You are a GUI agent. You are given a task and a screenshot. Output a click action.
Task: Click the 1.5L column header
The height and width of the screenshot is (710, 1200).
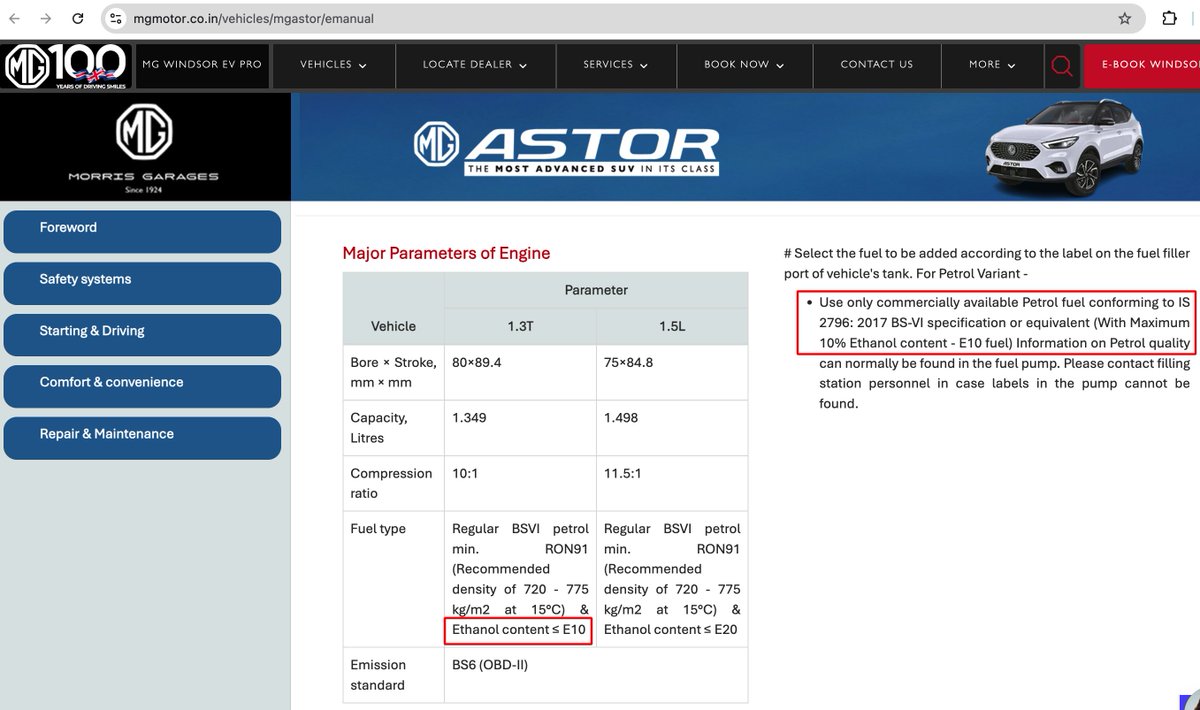[x=672, y=326]
